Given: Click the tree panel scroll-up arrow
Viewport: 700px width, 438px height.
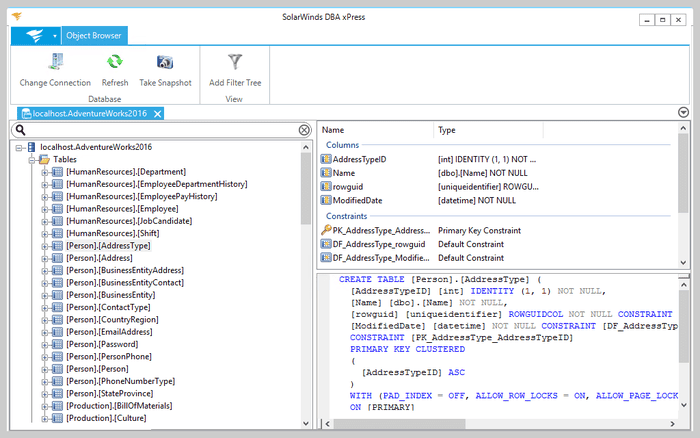Looking at the screenshot, I should coord(306,147).
